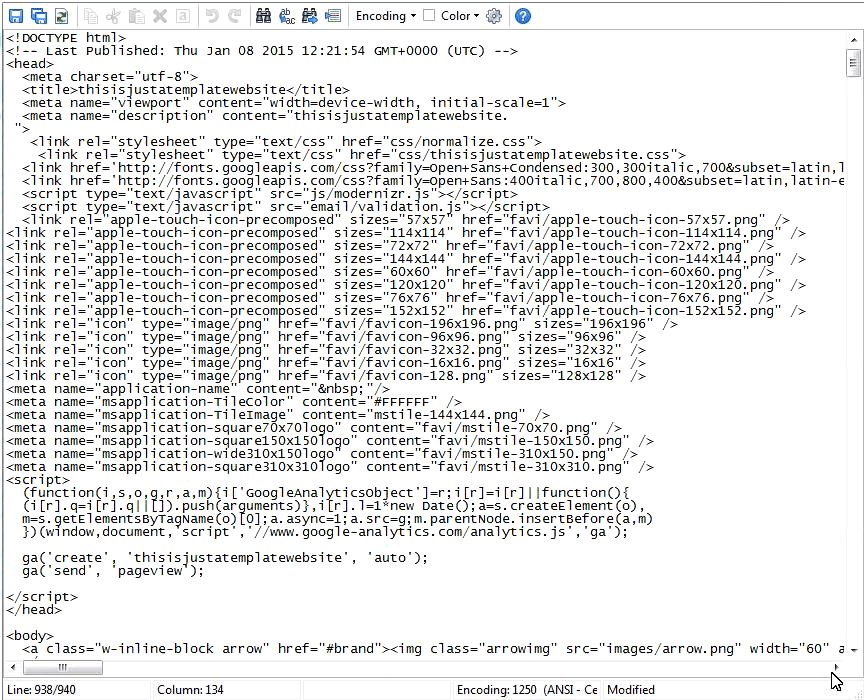Click the vertical scrollbar down arrow
This screenshot has width=864, height=700.
click(854, 650)
